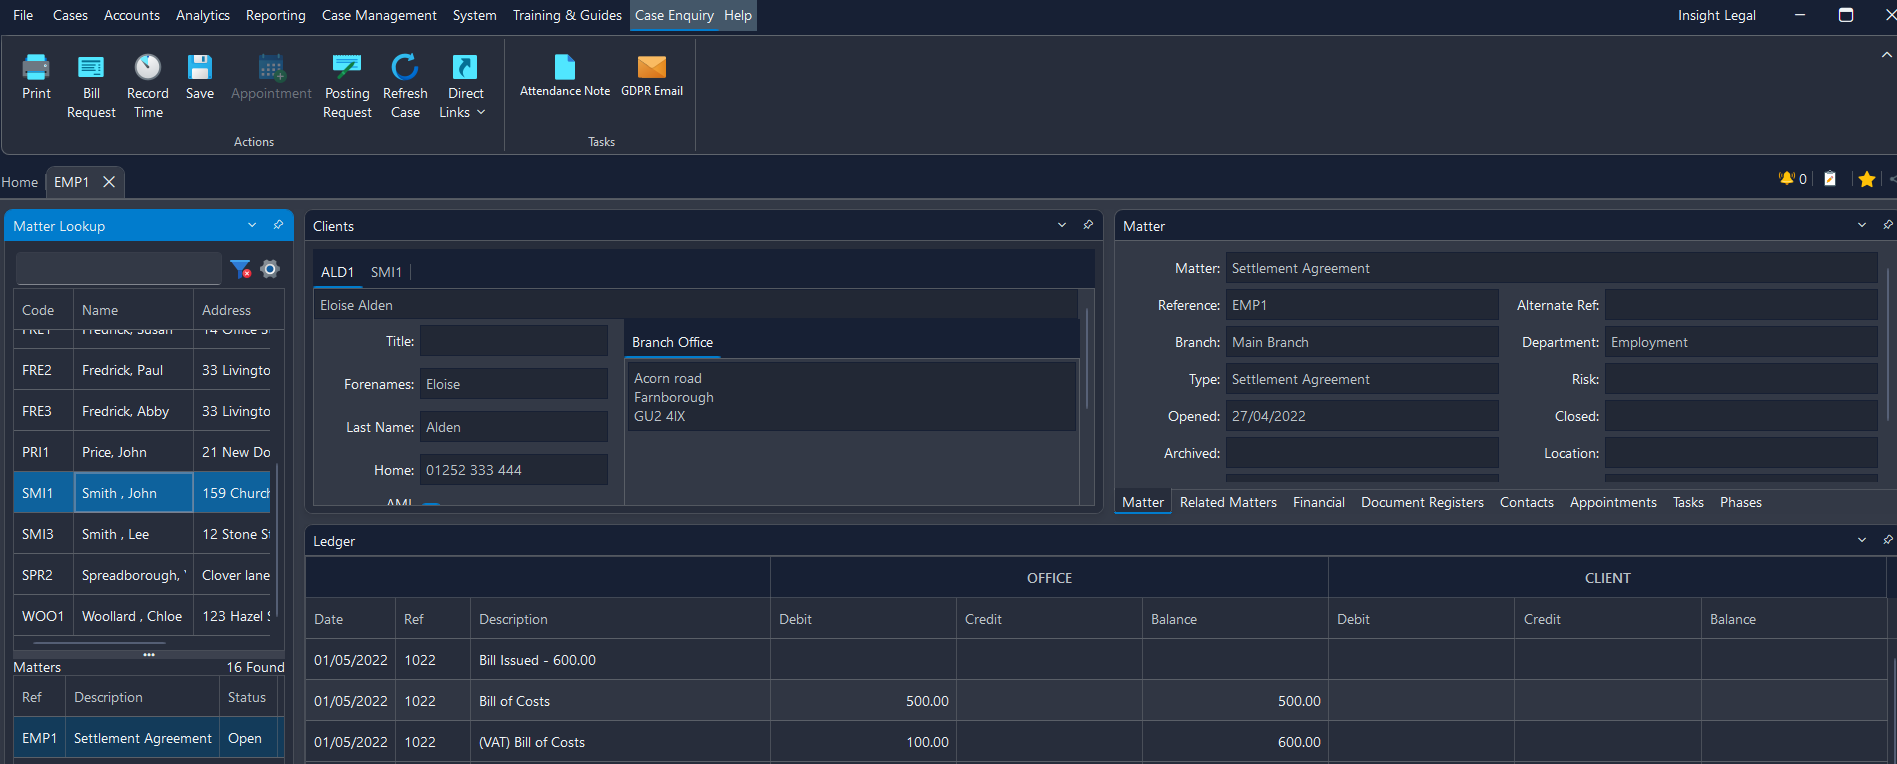
Task: Create an Attendance Note
Action: pos(565,76)
